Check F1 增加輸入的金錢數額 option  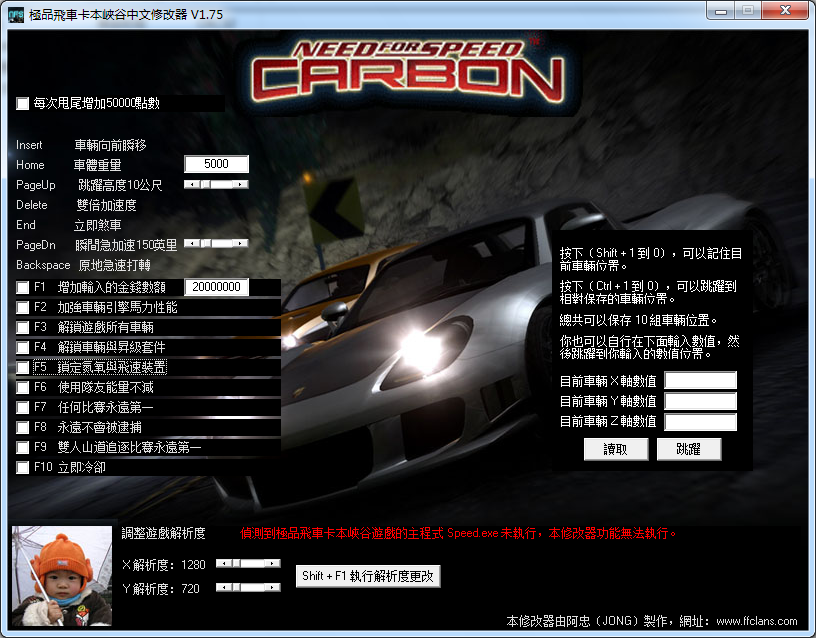(22, 287)
